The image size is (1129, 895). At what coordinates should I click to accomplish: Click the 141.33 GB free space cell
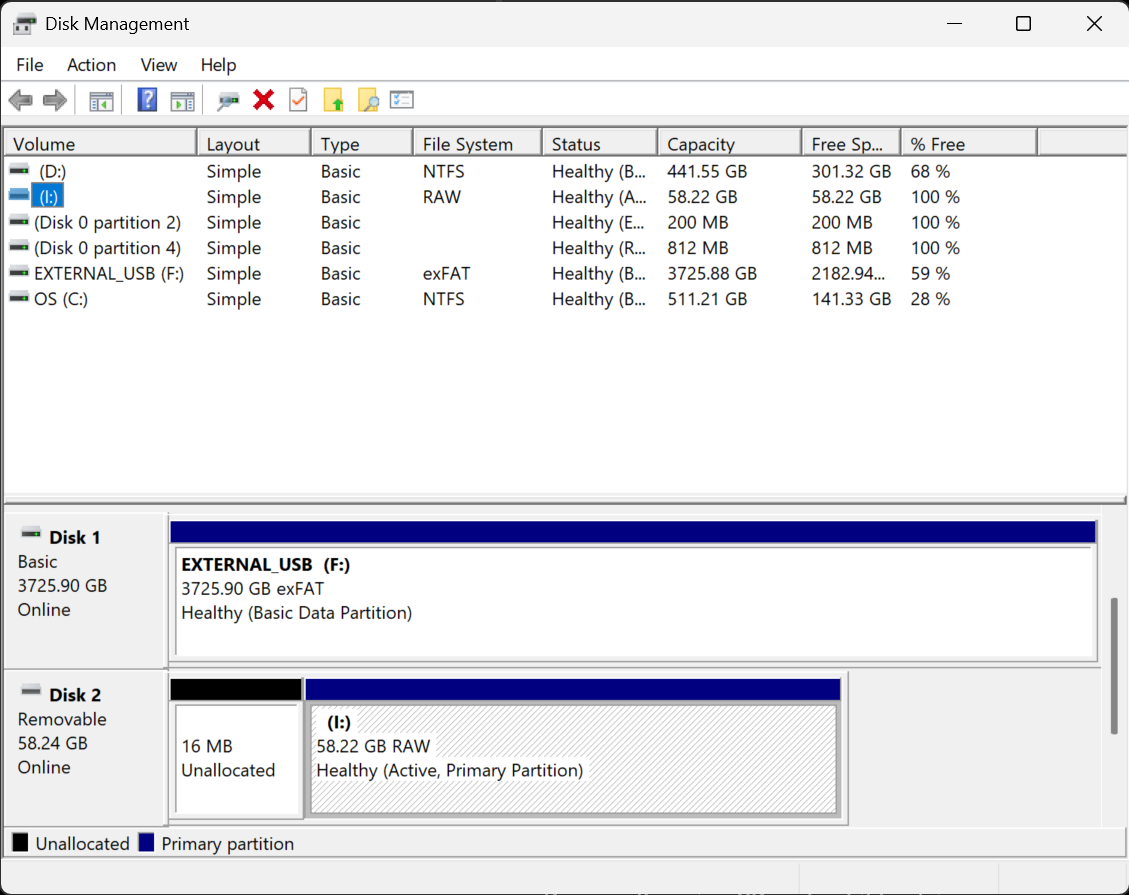[x=851, y=299]
